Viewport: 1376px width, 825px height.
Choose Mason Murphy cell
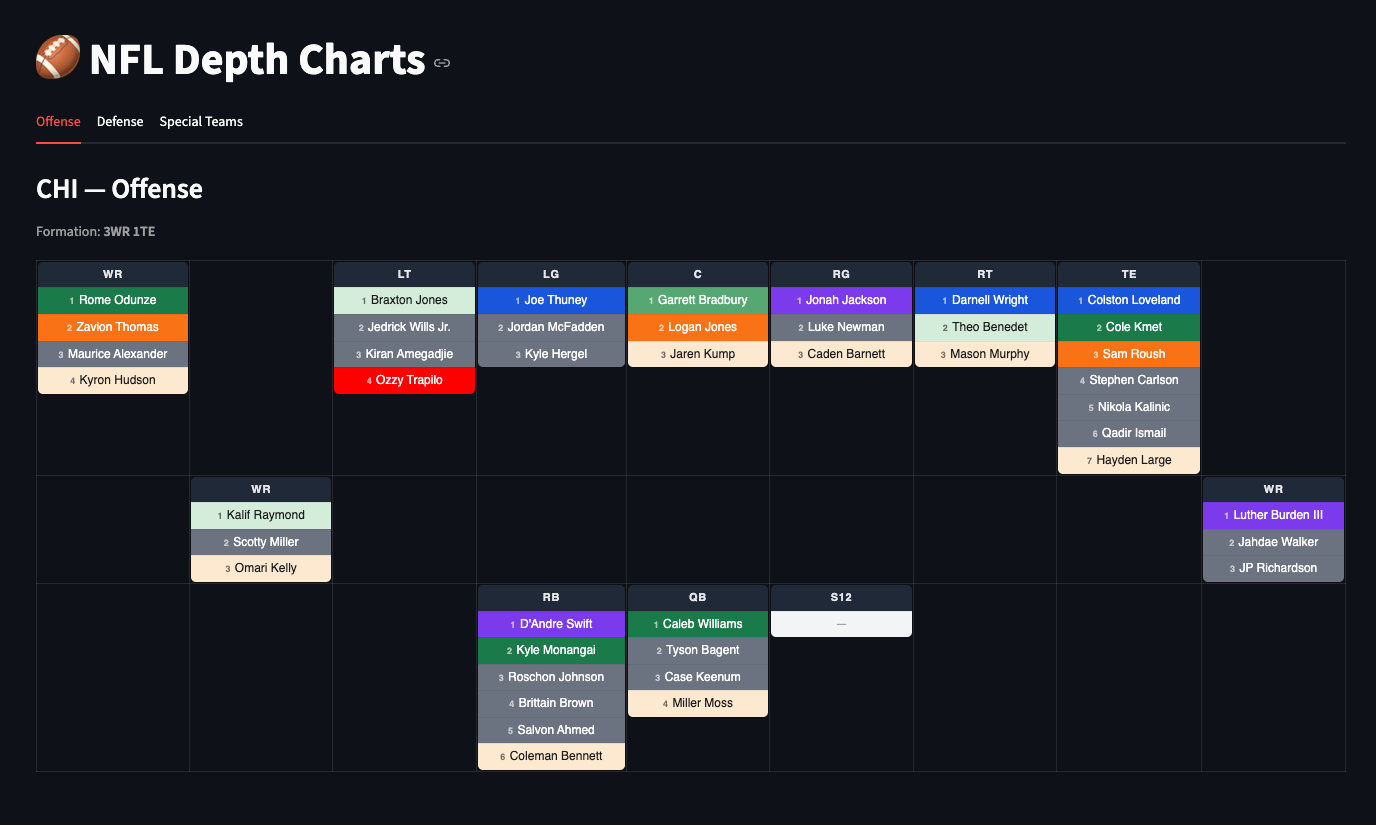coord(985,354)
